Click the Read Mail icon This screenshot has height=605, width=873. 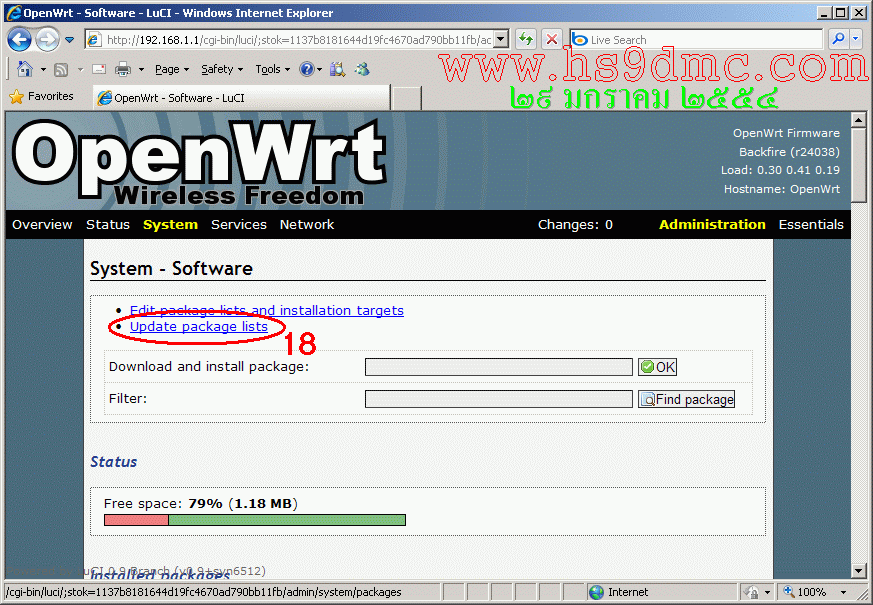click(x=99, y=69)
